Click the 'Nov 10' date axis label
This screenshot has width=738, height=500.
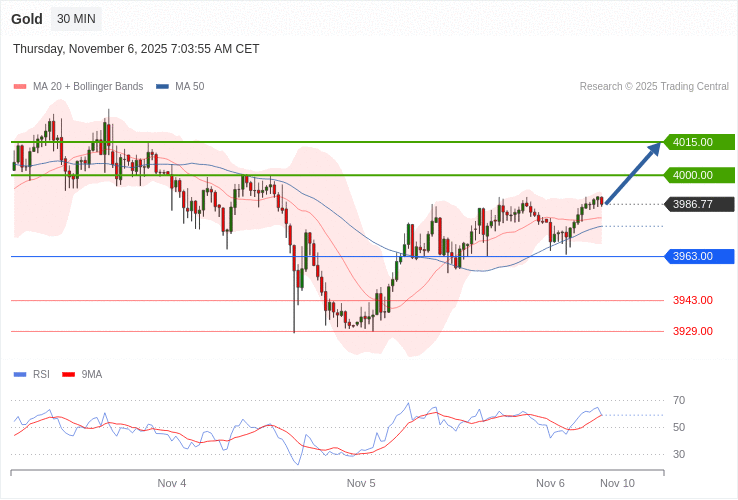pos(618,484)
